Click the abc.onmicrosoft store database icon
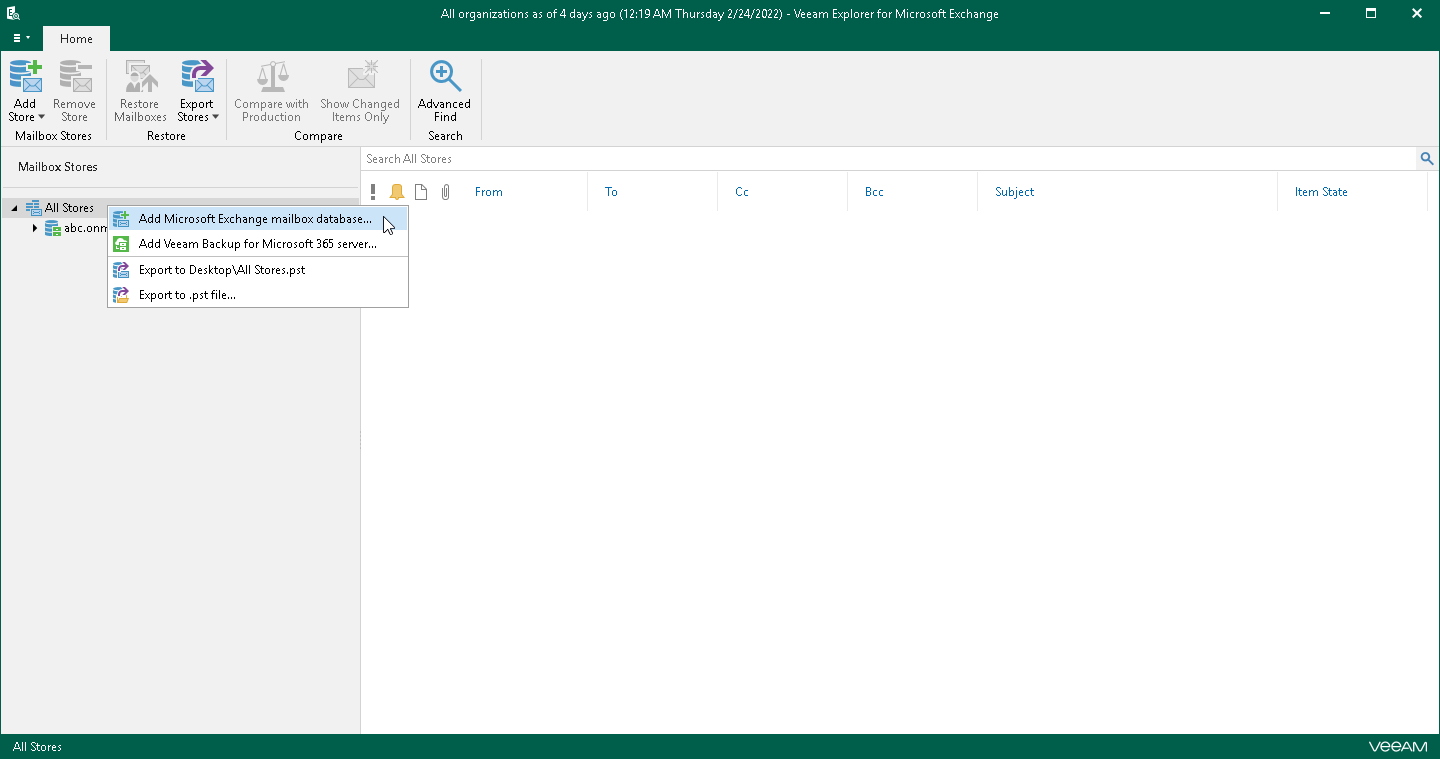The image size is (1440, 759). click(53, 228)
